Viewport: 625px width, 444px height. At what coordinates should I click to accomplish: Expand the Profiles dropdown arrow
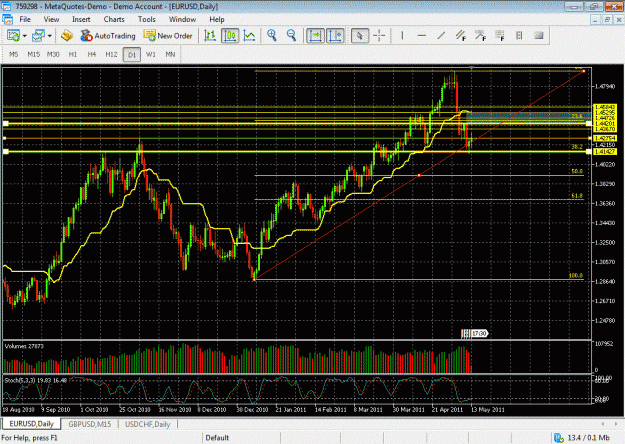50,36
